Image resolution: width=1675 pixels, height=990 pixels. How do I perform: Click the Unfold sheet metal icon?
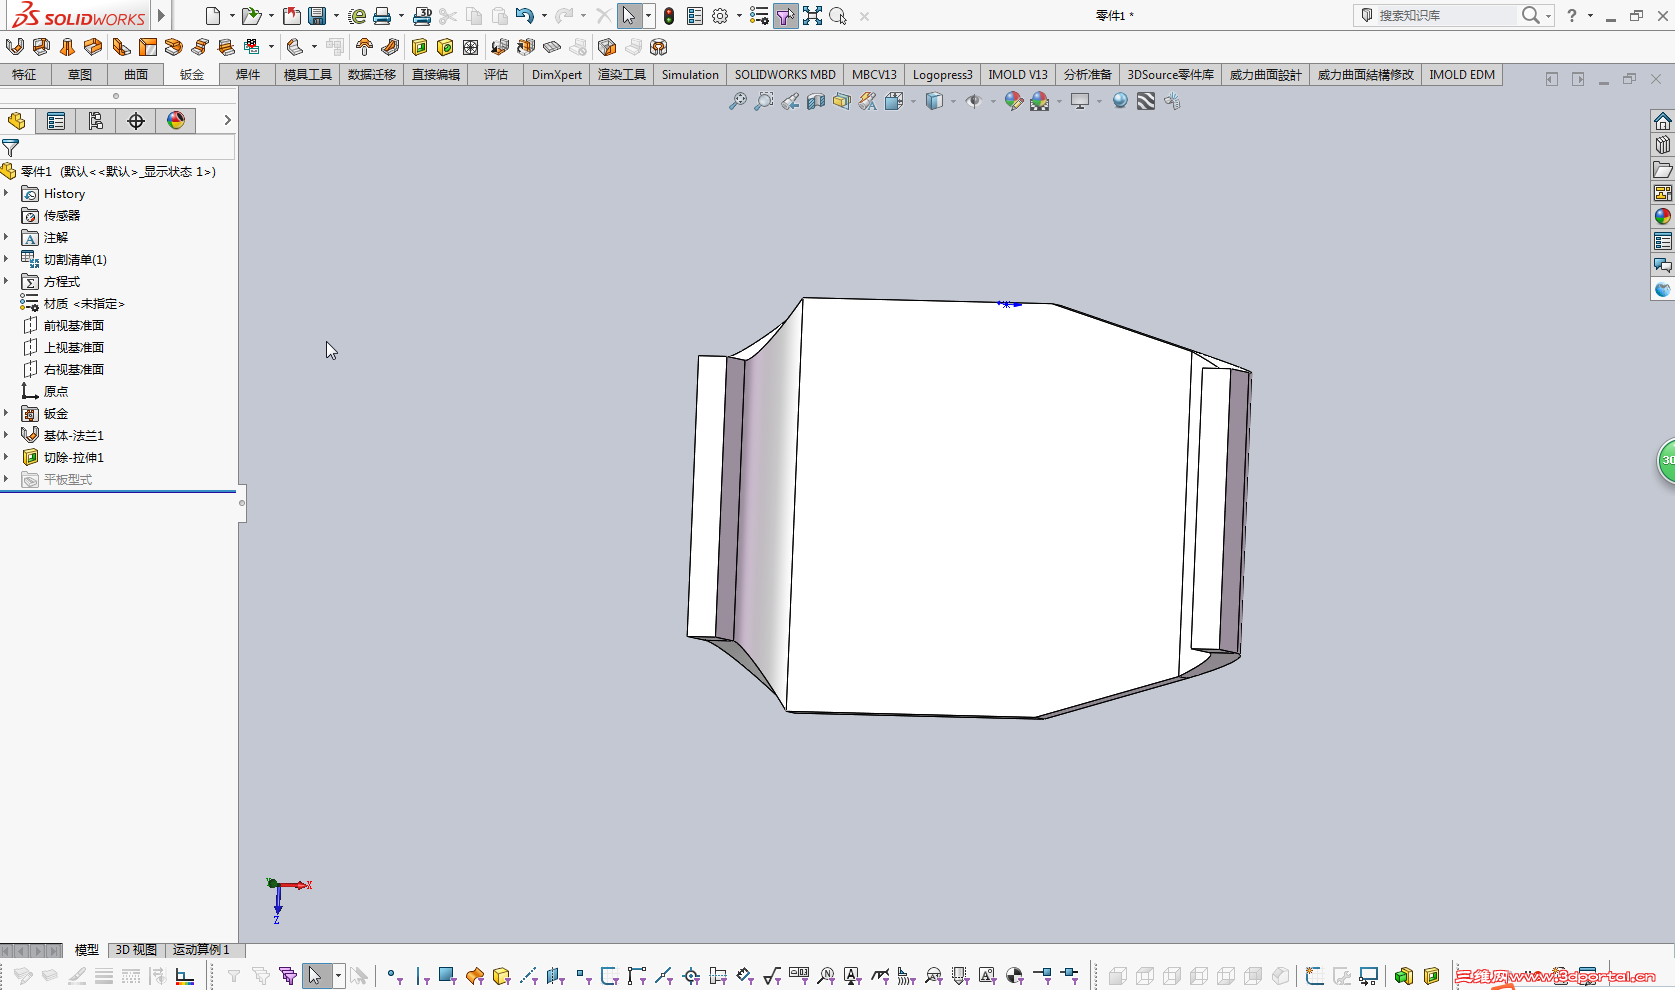pyautogui.click(x=500, y=47)
